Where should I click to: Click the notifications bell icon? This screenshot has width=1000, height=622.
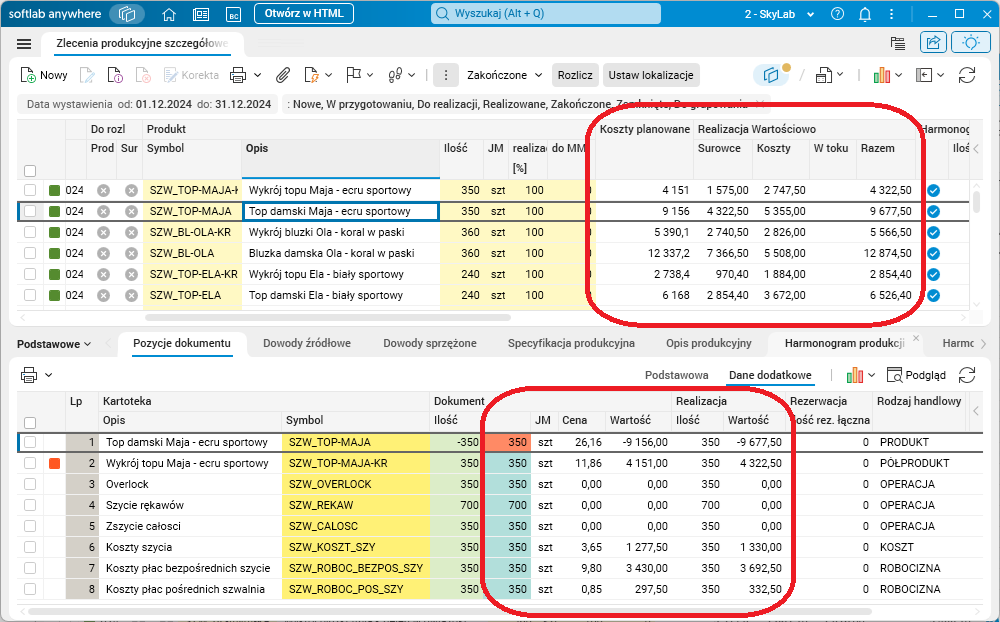(865, 14)
